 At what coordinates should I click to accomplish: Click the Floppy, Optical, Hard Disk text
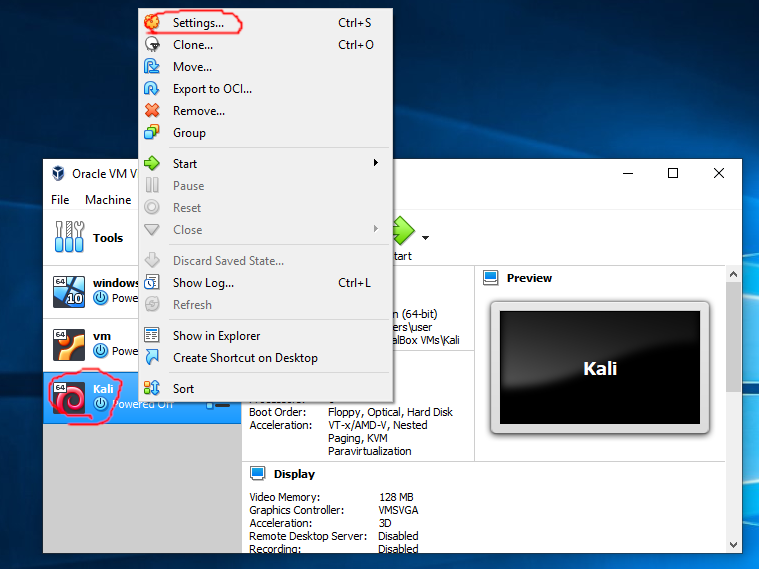point(390,412)
